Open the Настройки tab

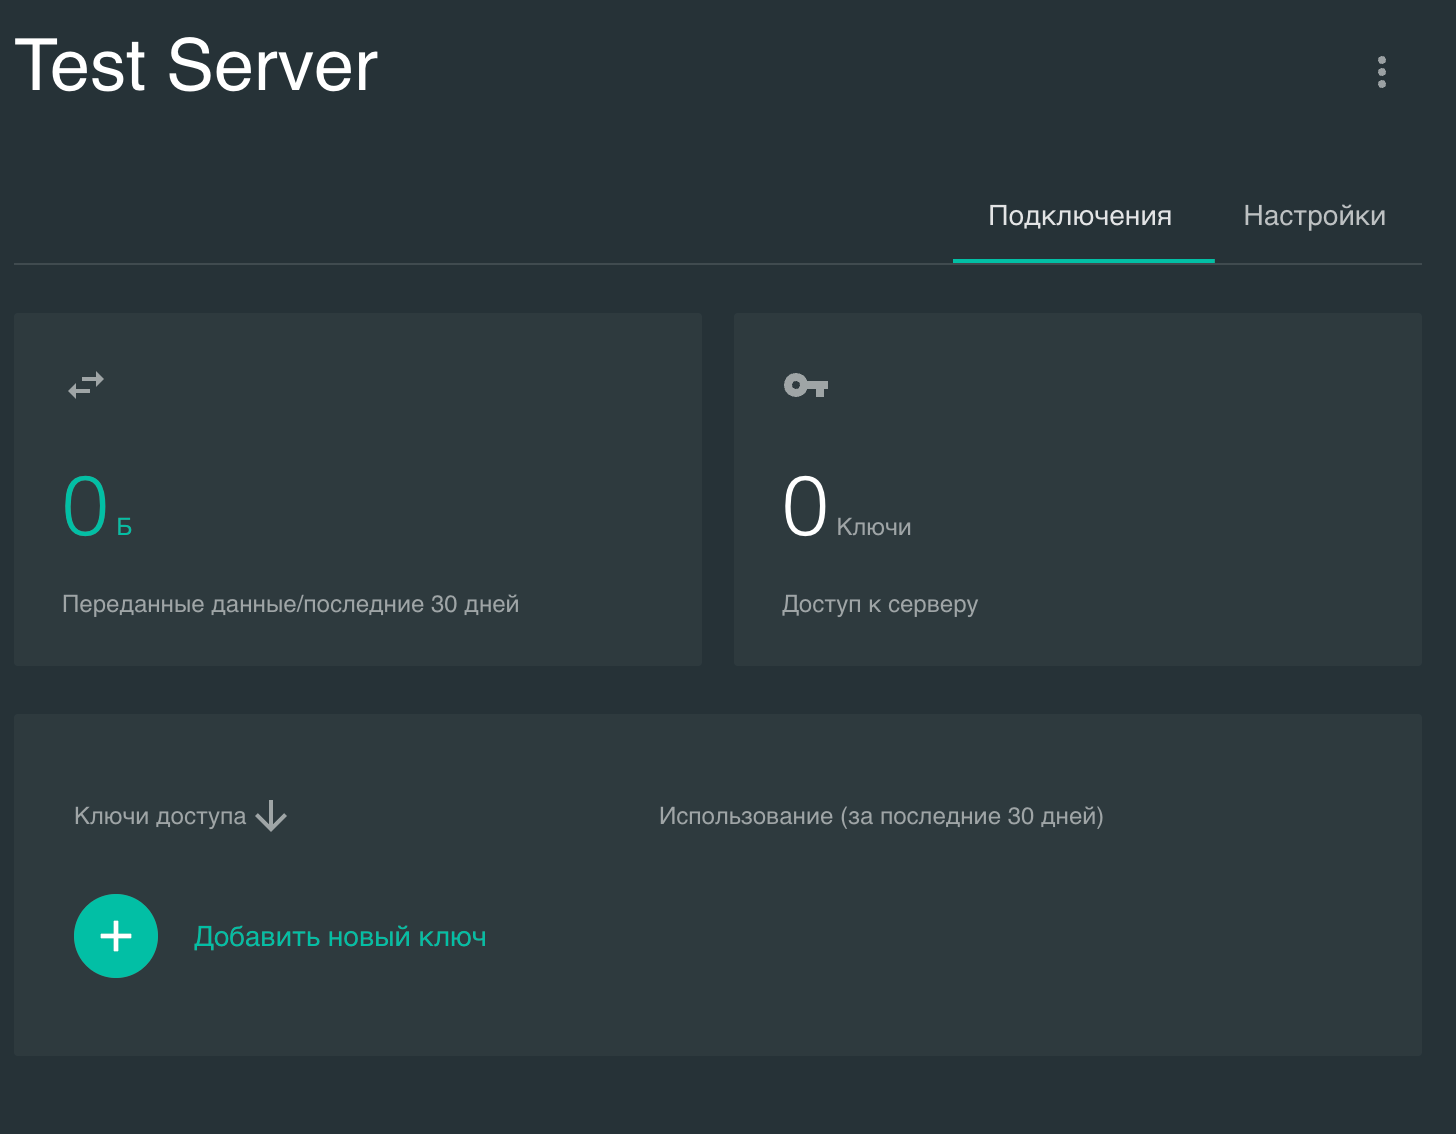coord(1314,216)
